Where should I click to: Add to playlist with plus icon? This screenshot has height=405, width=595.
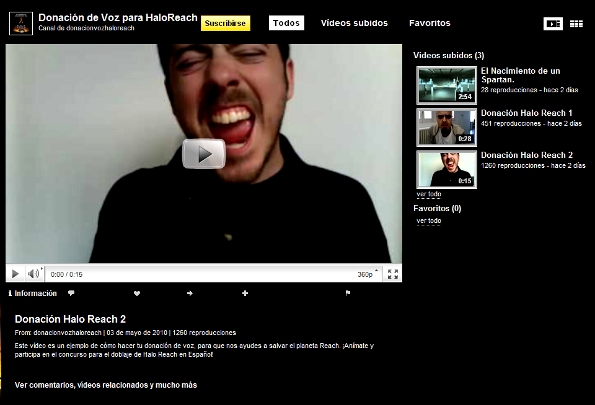[x=245, y=293]
